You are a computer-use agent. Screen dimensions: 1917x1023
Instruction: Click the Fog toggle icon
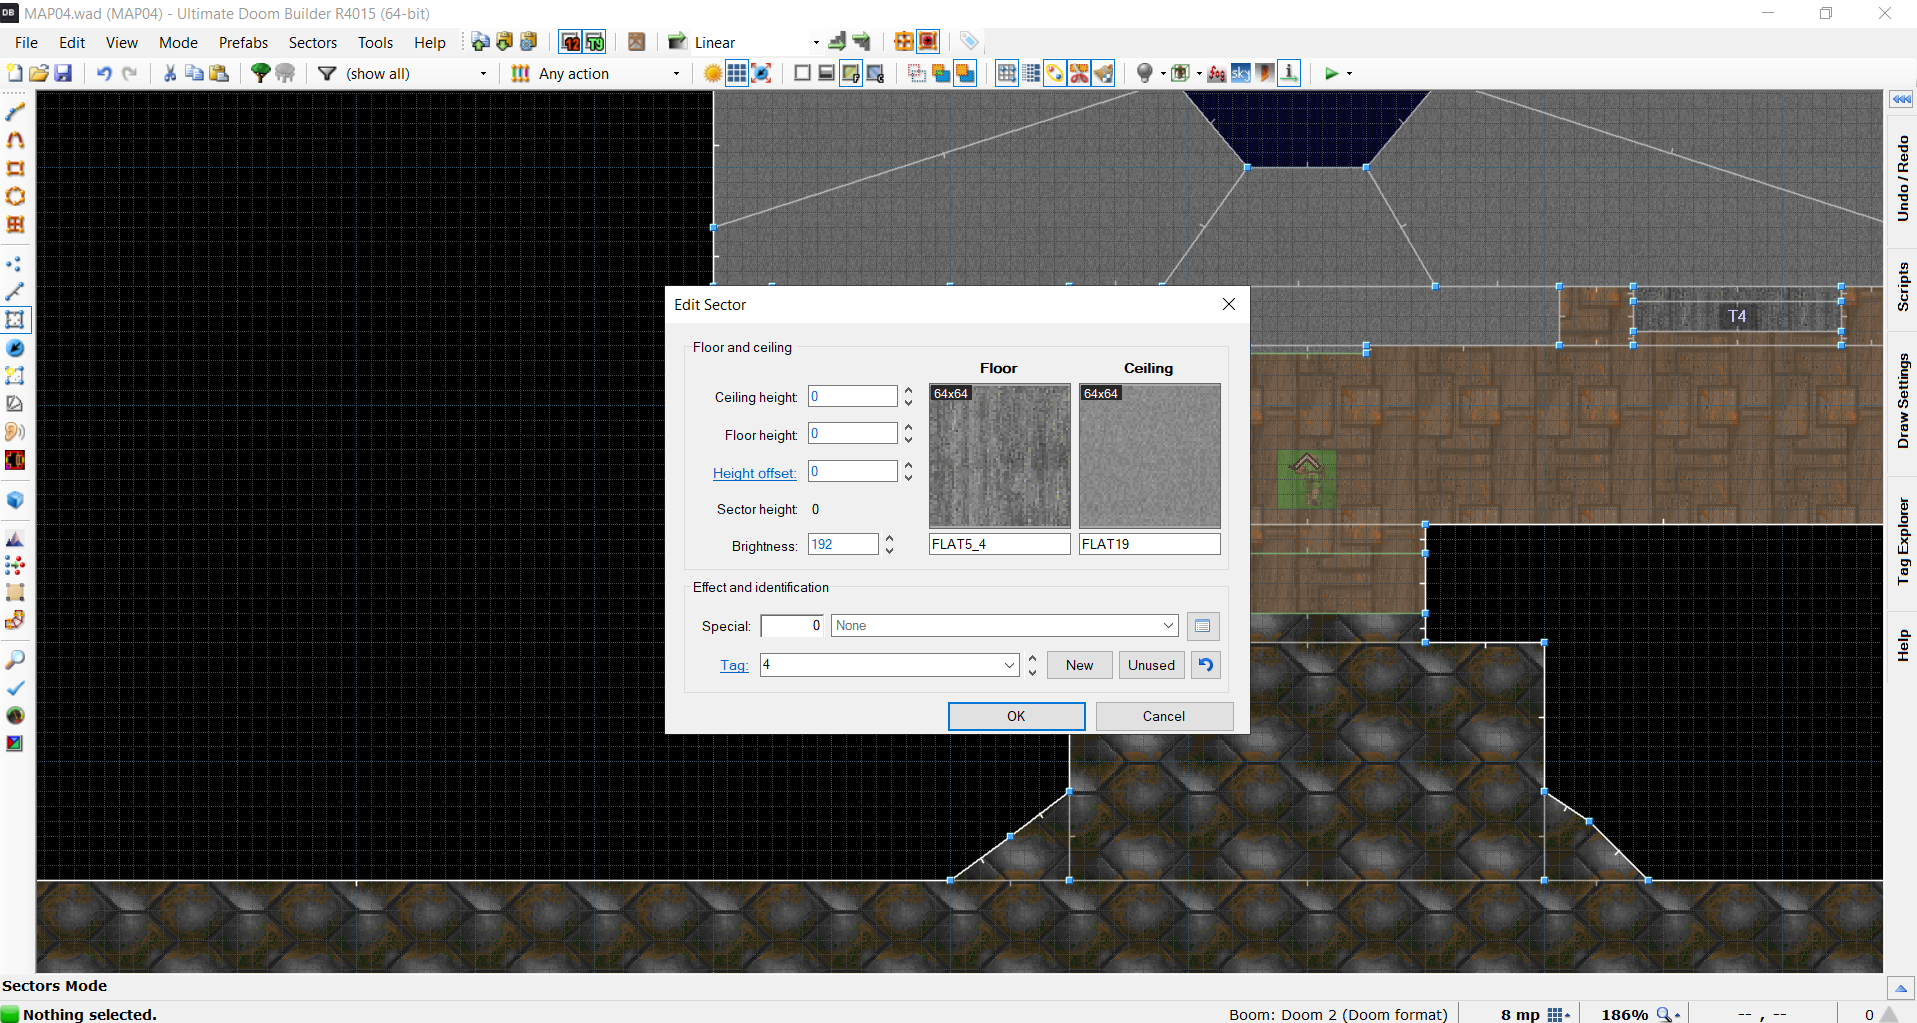pyautogui.click(x=1217, y=73)
